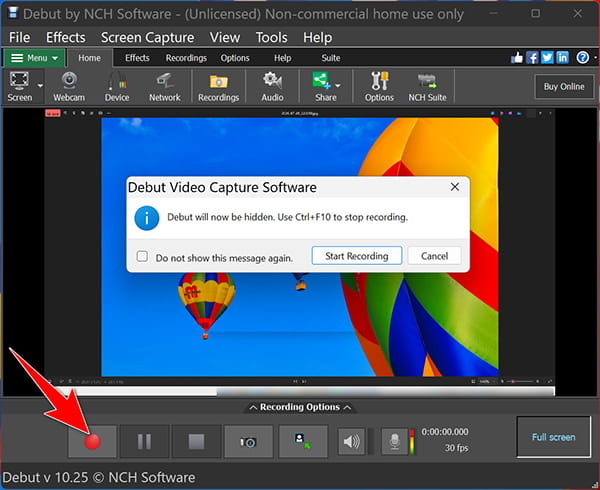This screenshot has width=600, height=490.
Task: Click the Buy Online button
Action: [564, 86]
